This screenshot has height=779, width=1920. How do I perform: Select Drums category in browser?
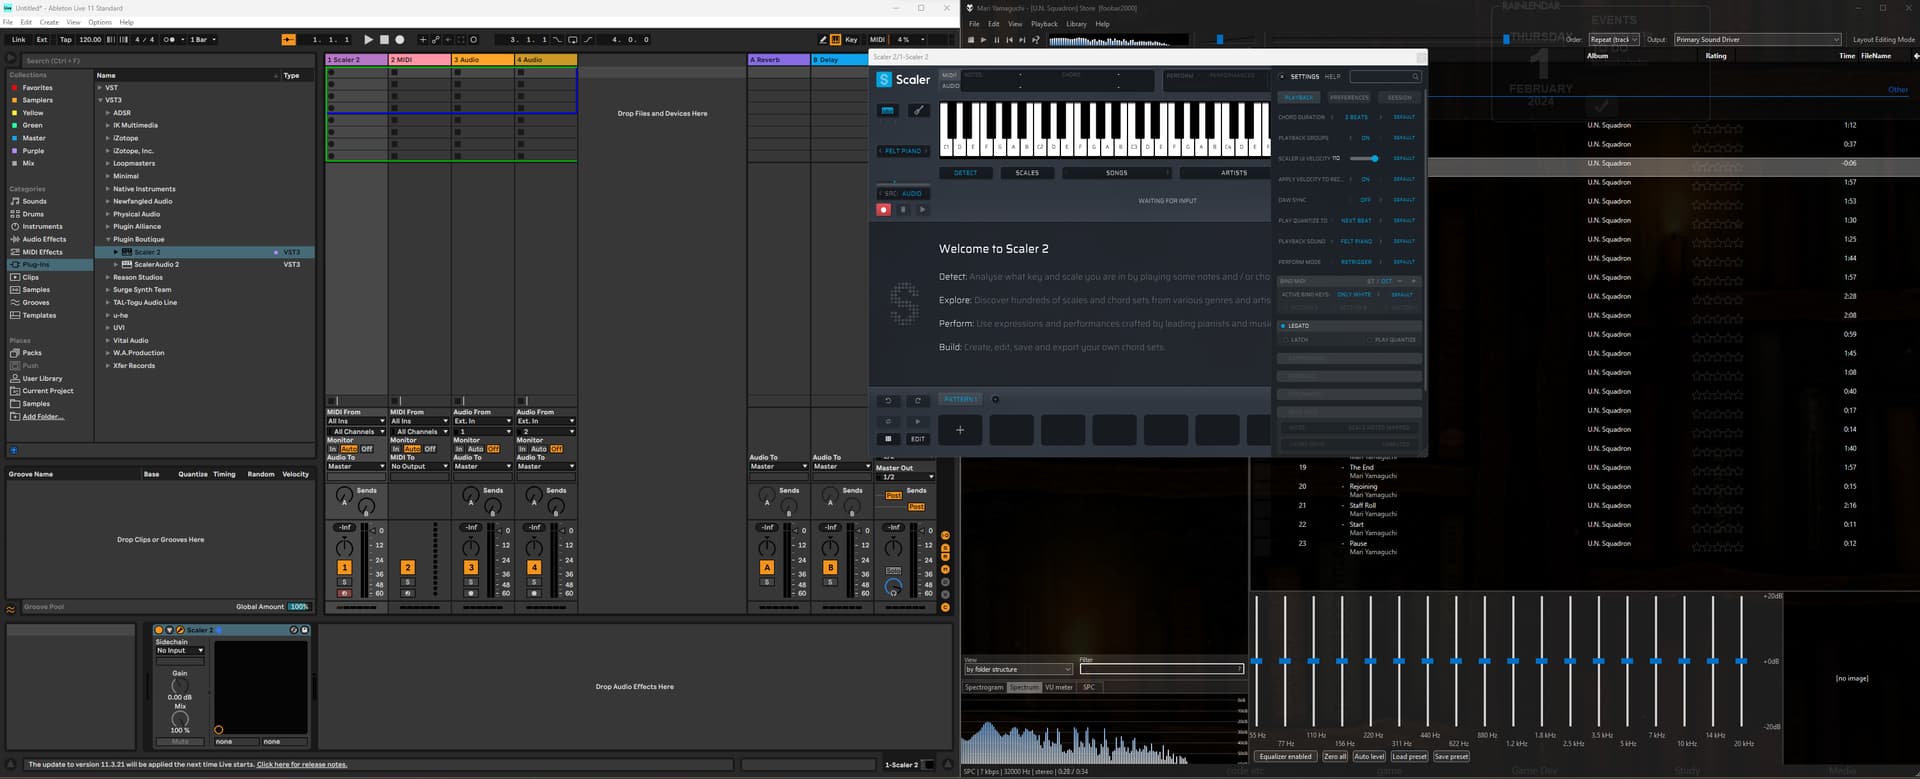[33, 214]
